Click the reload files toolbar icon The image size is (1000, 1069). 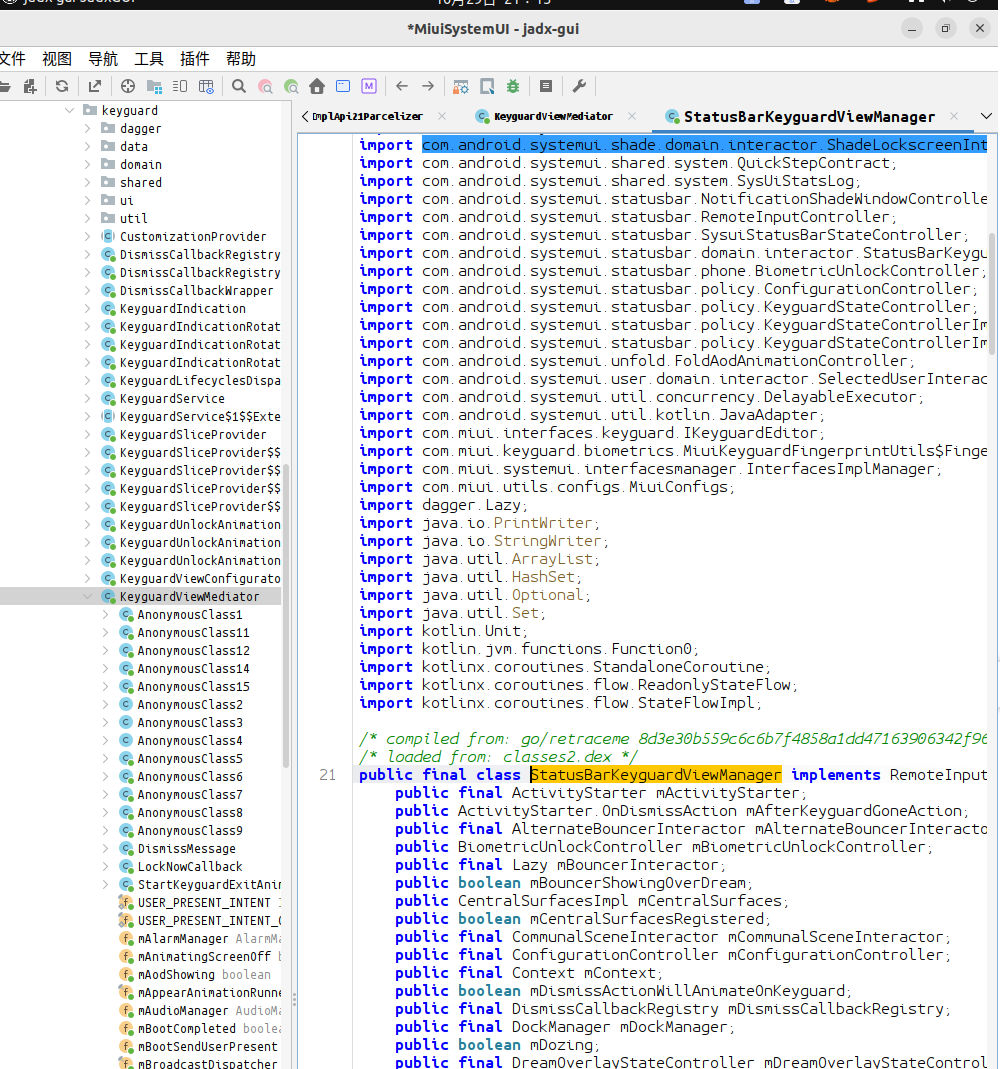pyautogui.click(x=62, y=86)
